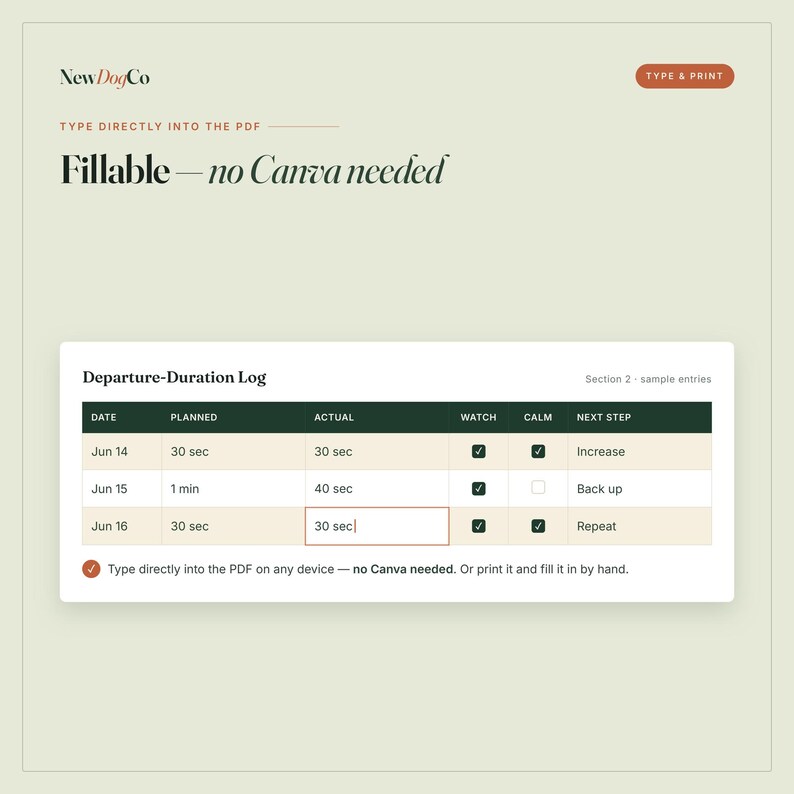Click the 'Fillable — no Canva needed' heading
Screen dimensions: 794x794
click(x=255, y=170)
